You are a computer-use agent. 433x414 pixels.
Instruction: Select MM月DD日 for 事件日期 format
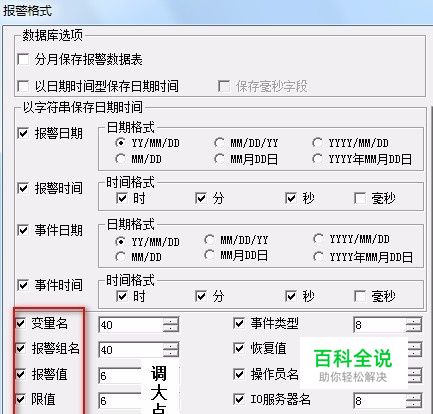point(209,255)
